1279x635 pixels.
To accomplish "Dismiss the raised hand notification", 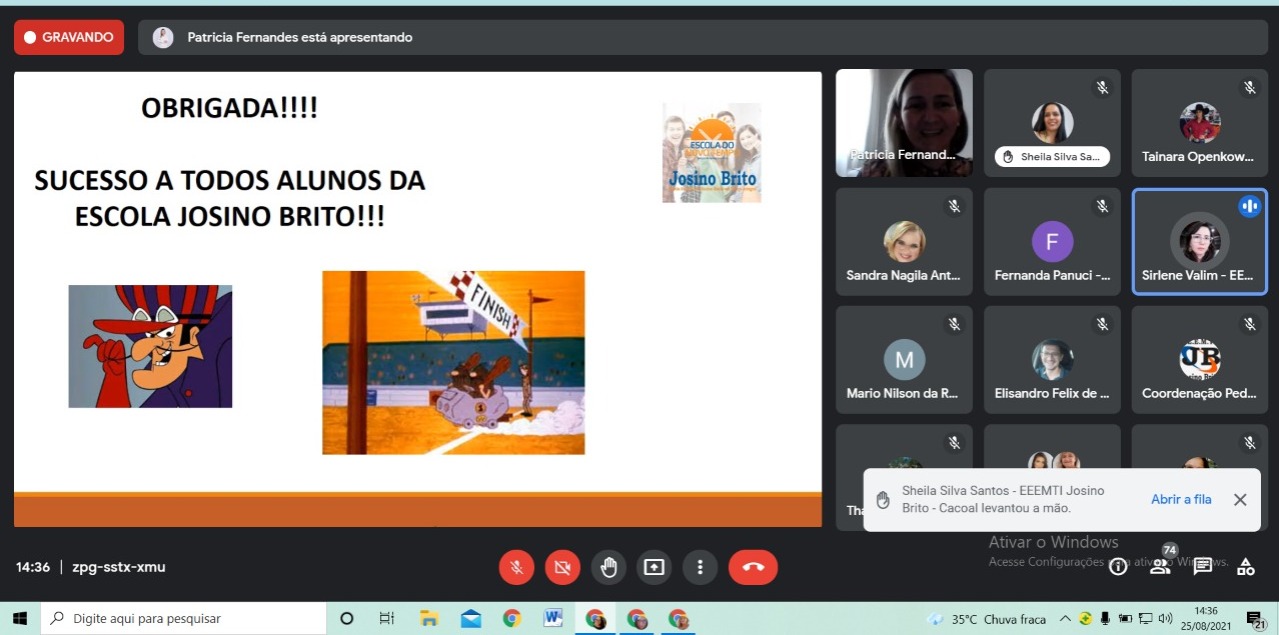I will click(1240, 499).
